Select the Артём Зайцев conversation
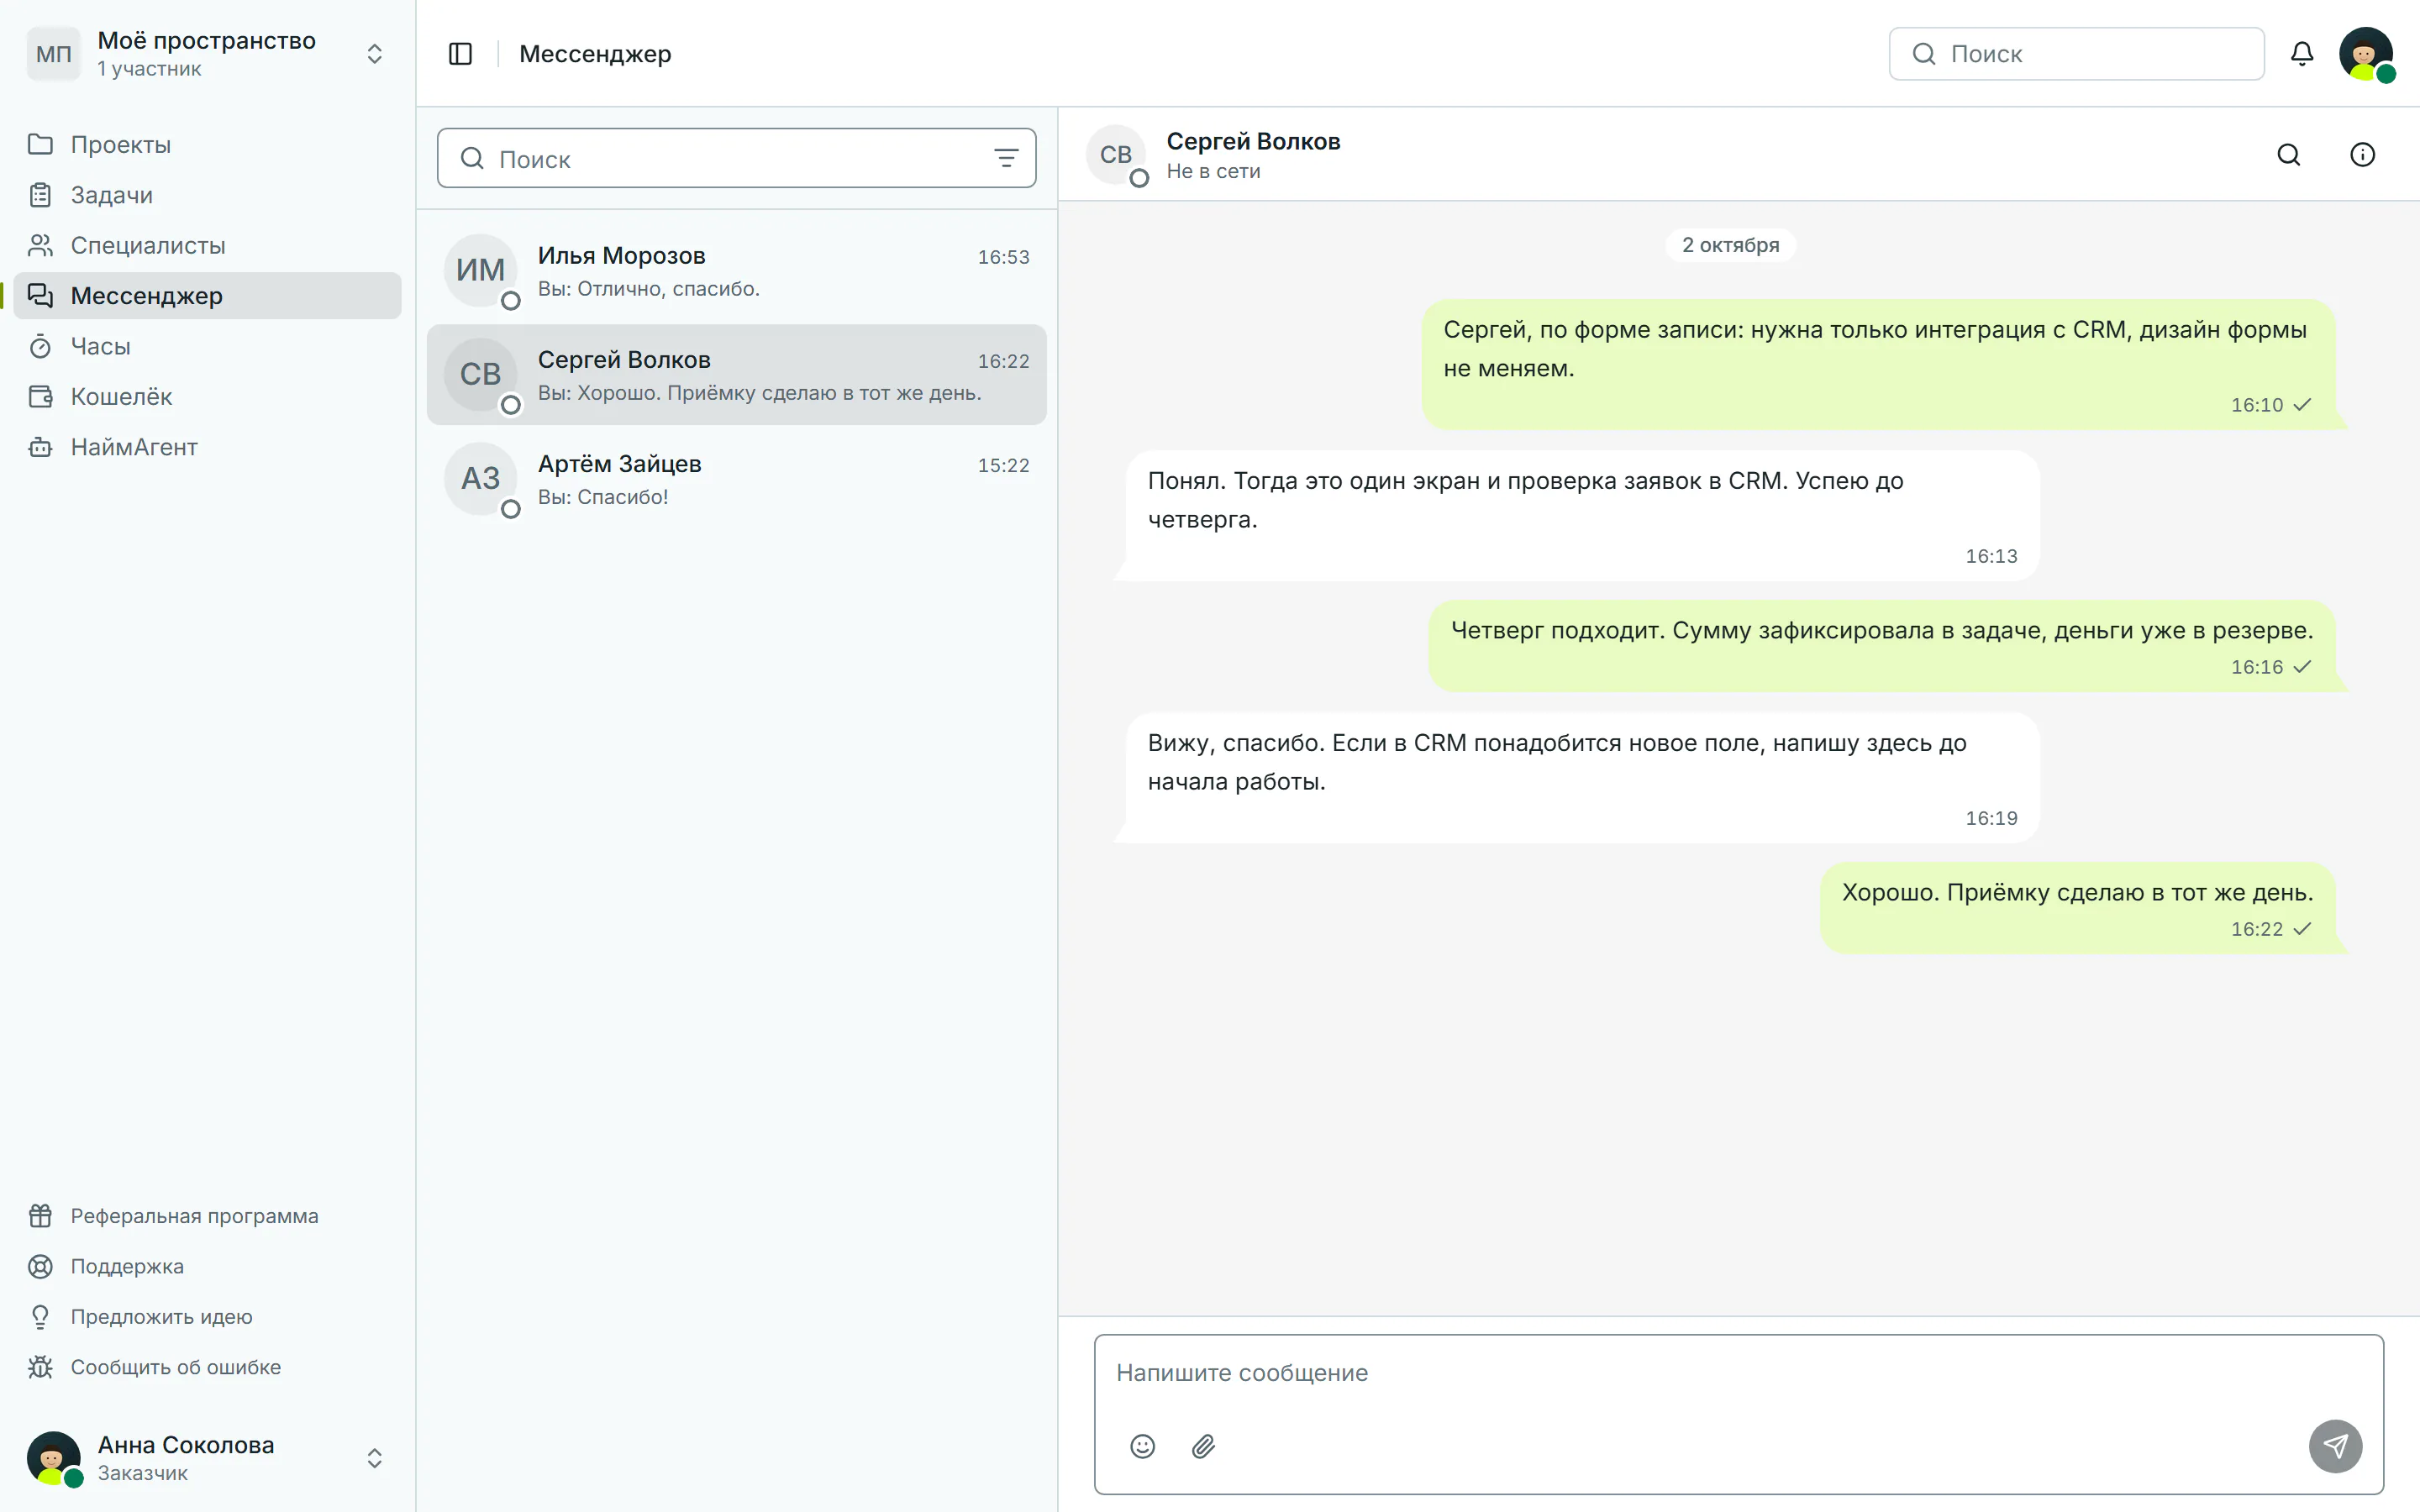The height and width of the screenshot is (1512, 2420). tap(736, 479)
